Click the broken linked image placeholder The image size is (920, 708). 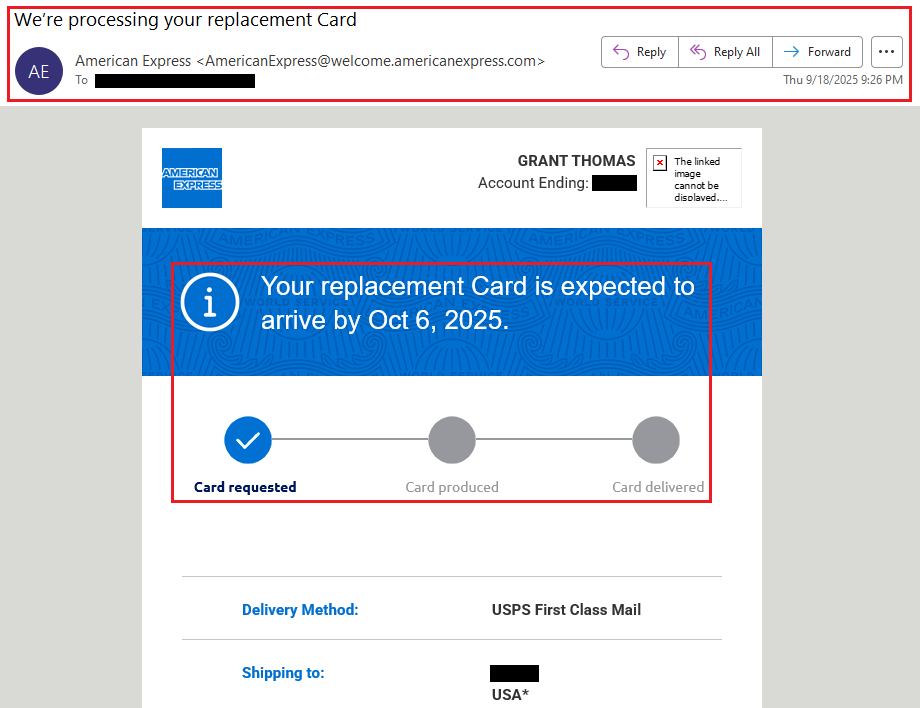(x=694, y=178)
